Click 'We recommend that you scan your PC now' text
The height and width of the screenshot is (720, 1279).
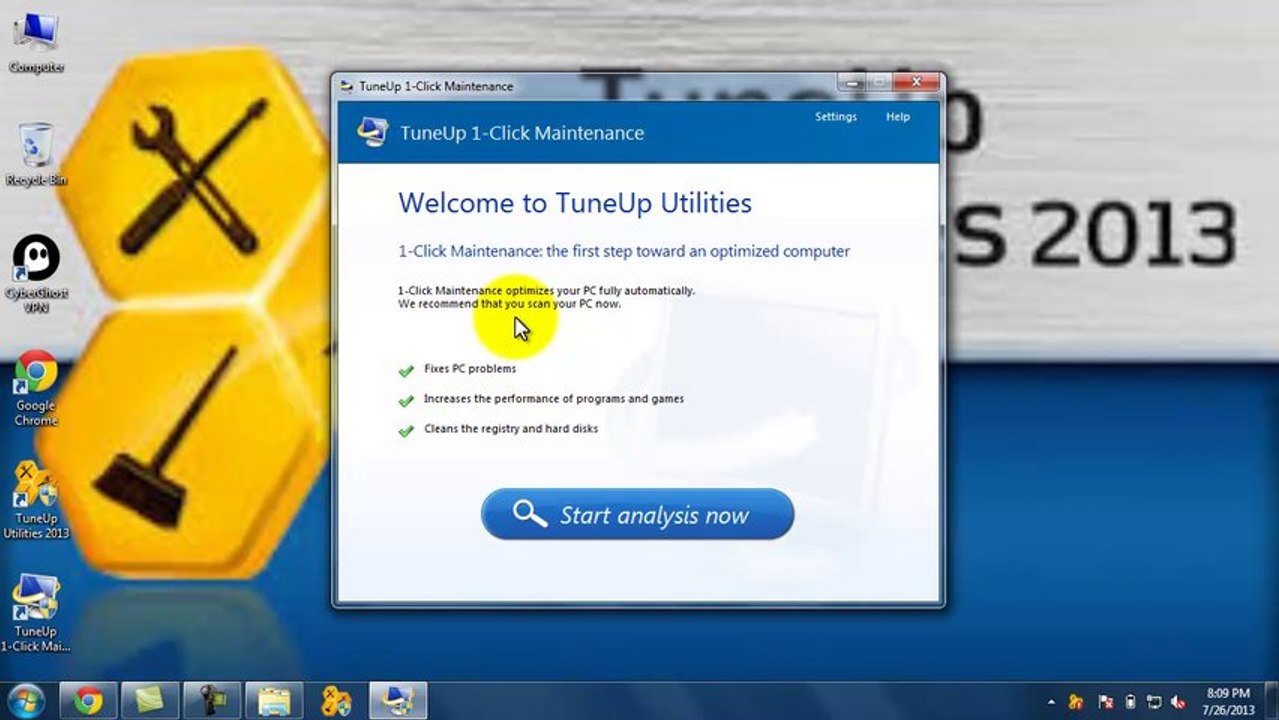point(509,304)
